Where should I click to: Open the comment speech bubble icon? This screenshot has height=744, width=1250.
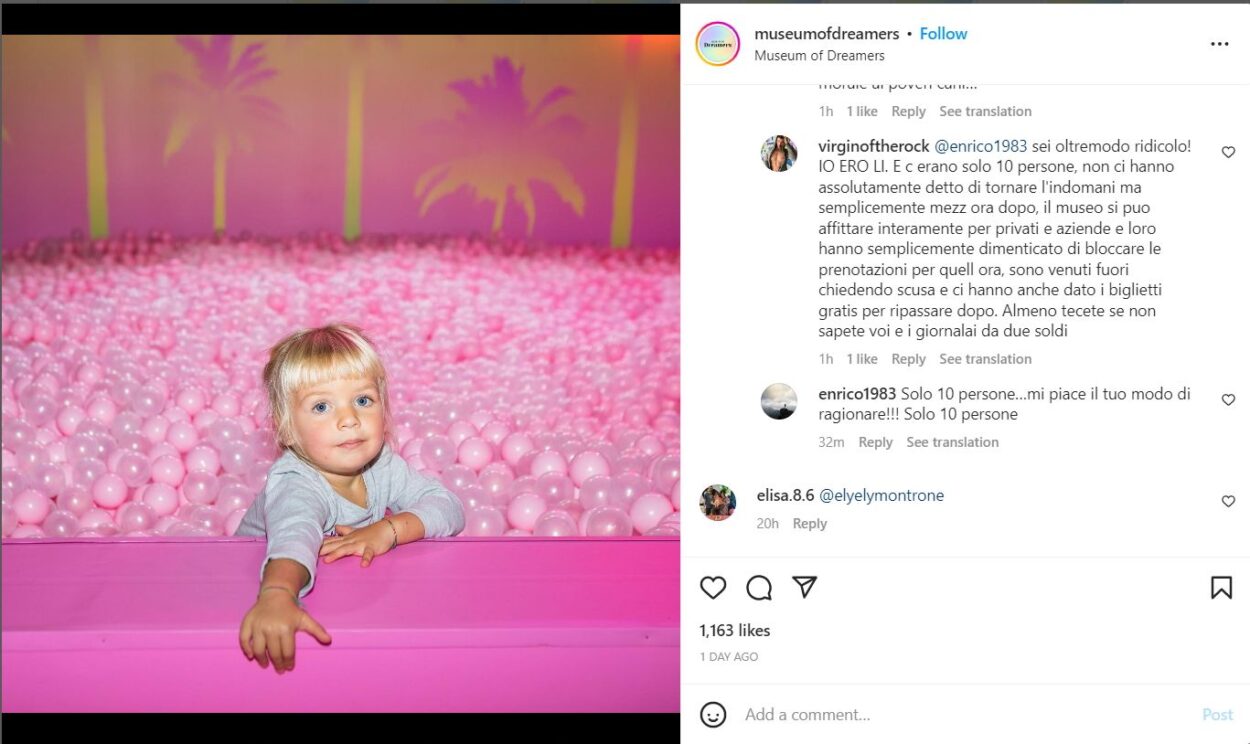click(x=759, y=588)
